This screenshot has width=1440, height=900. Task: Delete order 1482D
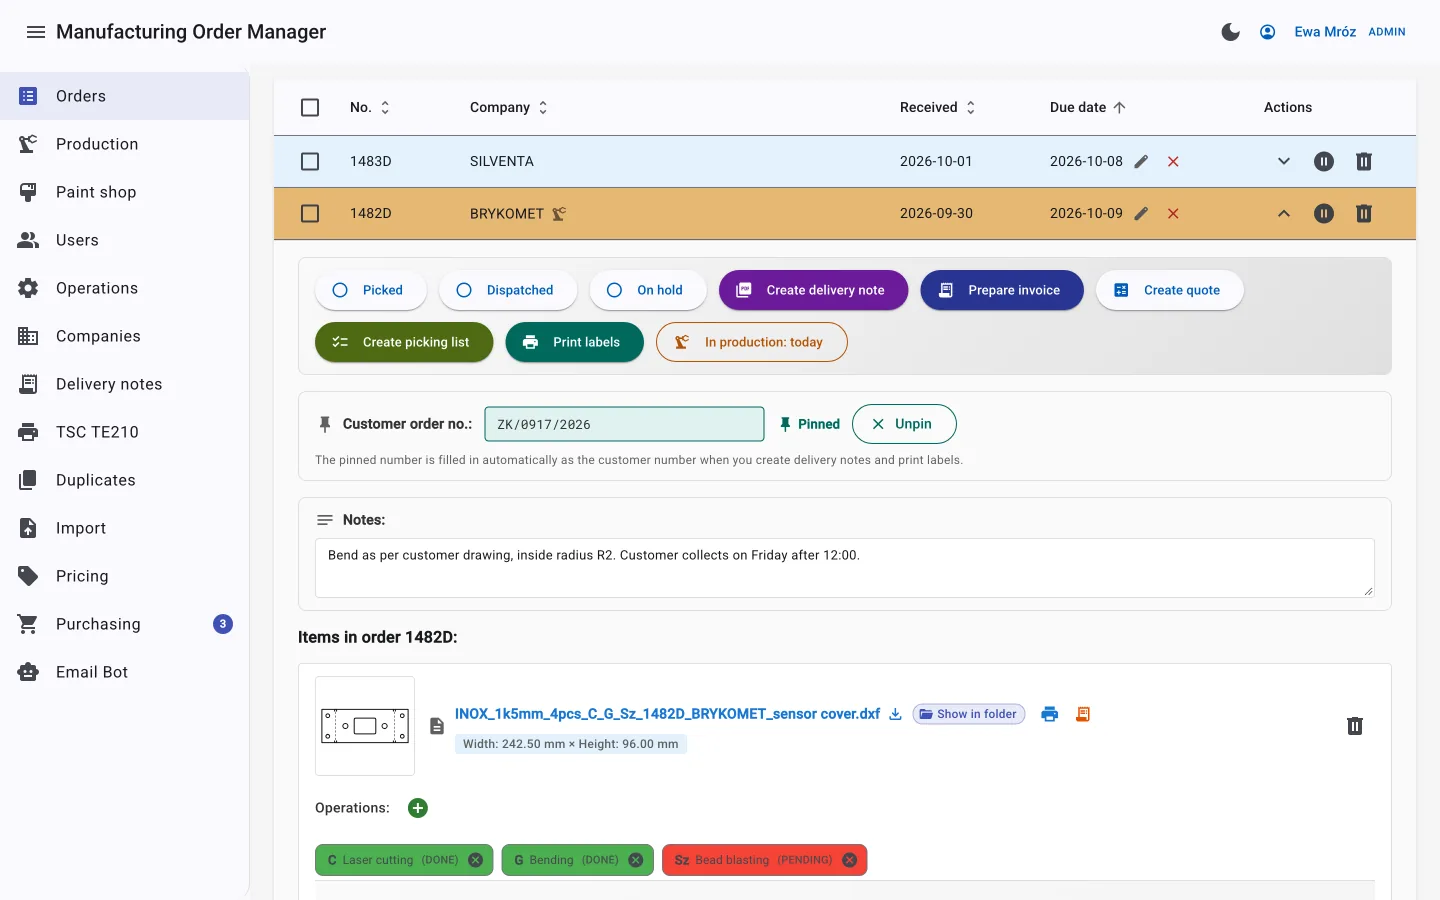[x=1364, y=213]
